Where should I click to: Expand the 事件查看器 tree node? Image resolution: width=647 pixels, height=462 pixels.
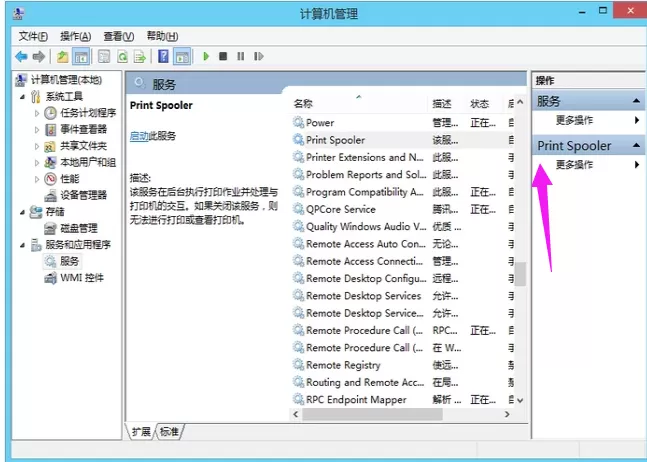click(37, 130)
